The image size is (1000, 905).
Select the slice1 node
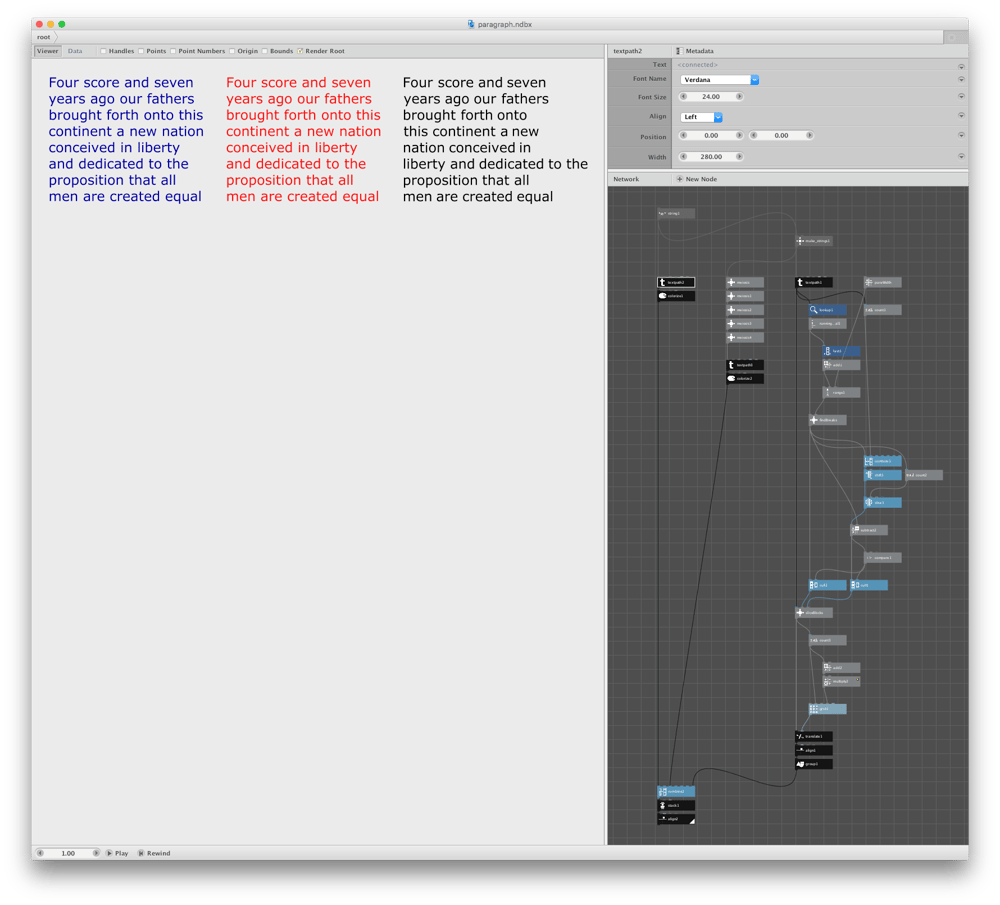tap(883, 503)
